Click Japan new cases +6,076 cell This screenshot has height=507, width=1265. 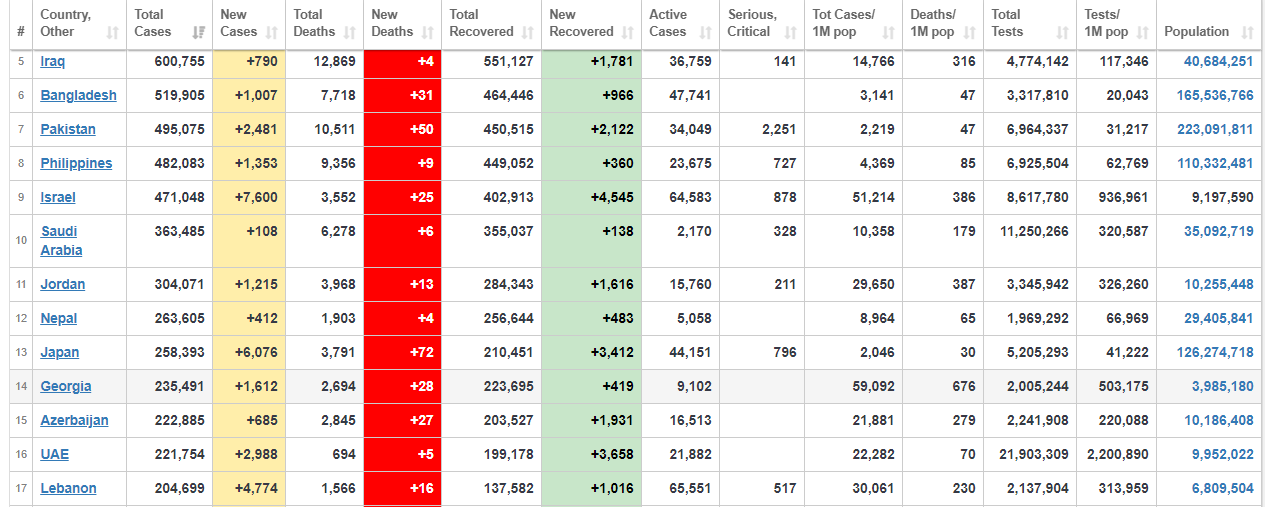(249, 352)
